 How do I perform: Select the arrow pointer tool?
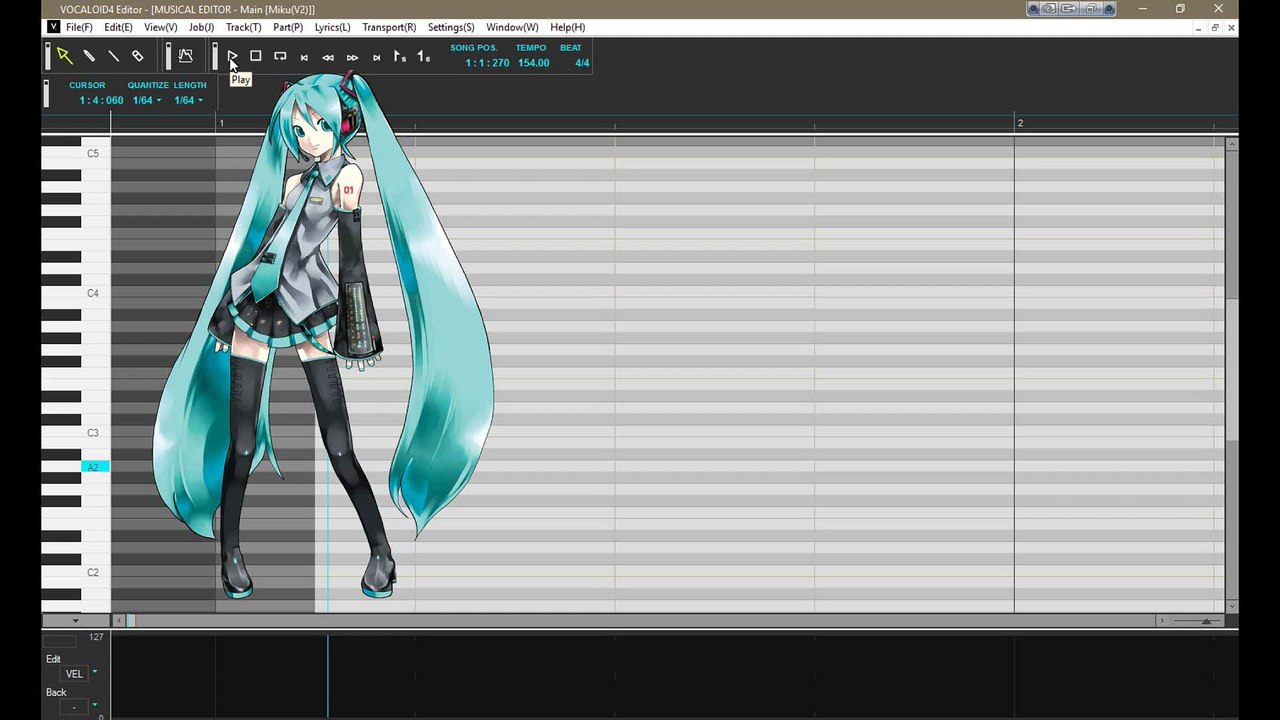tap(64, 56)
